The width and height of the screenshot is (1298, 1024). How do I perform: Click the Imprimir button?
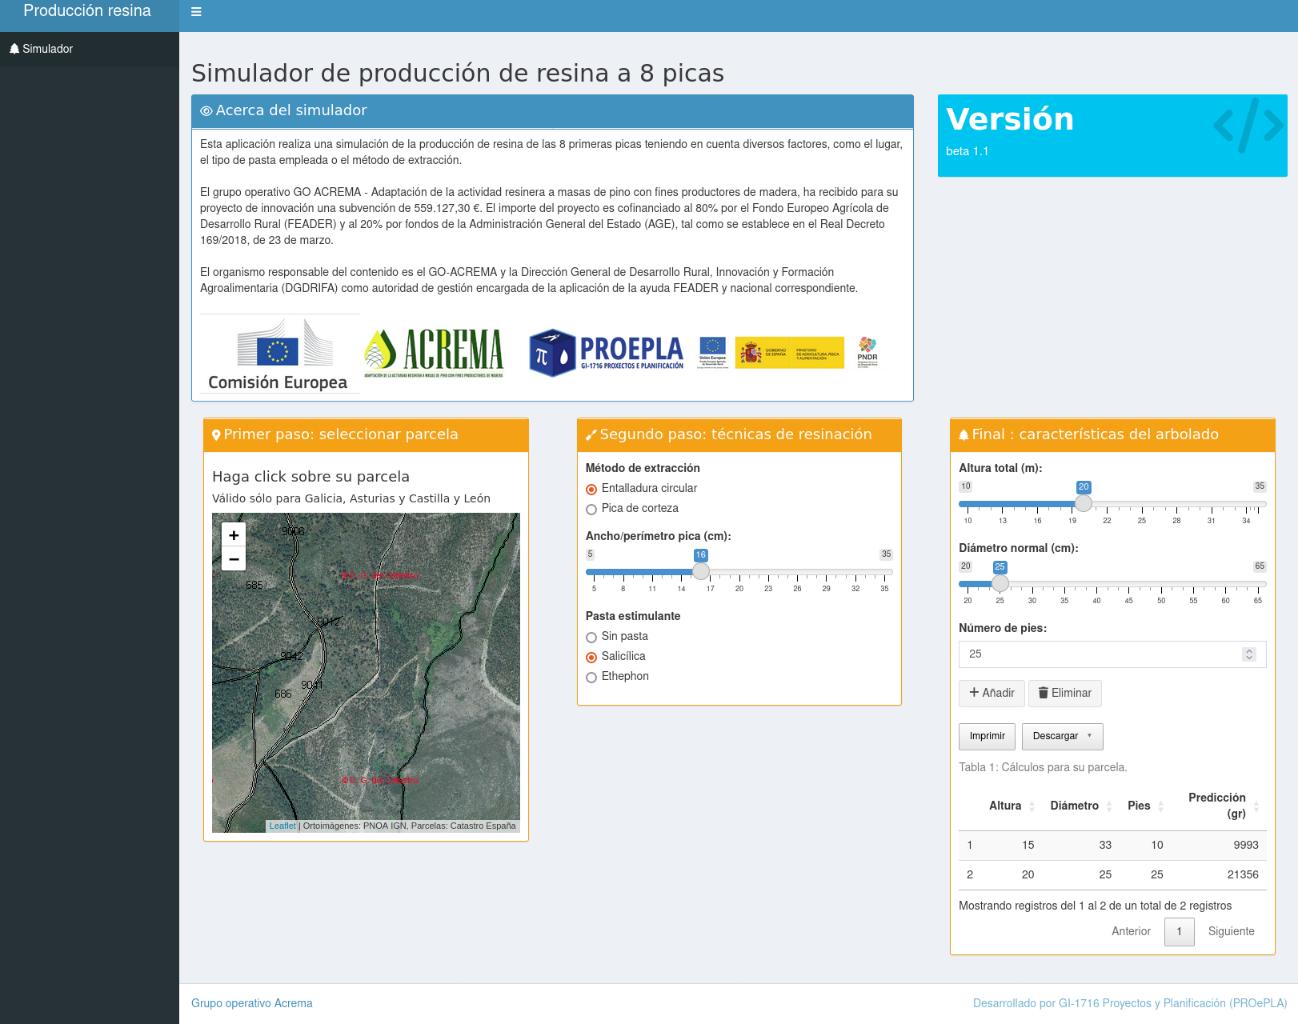pyautogui.click(x=987, y=736)
